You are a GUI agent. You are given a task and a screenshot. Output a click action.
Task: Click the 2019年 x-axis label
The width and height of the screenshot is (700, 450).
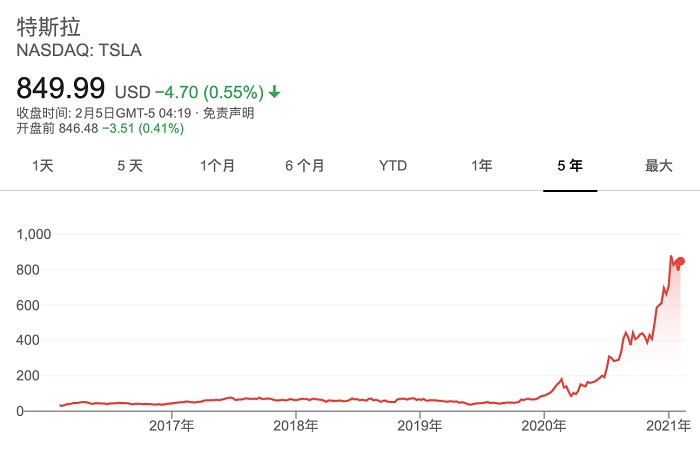pyautogui.click(x=420, y=426)
